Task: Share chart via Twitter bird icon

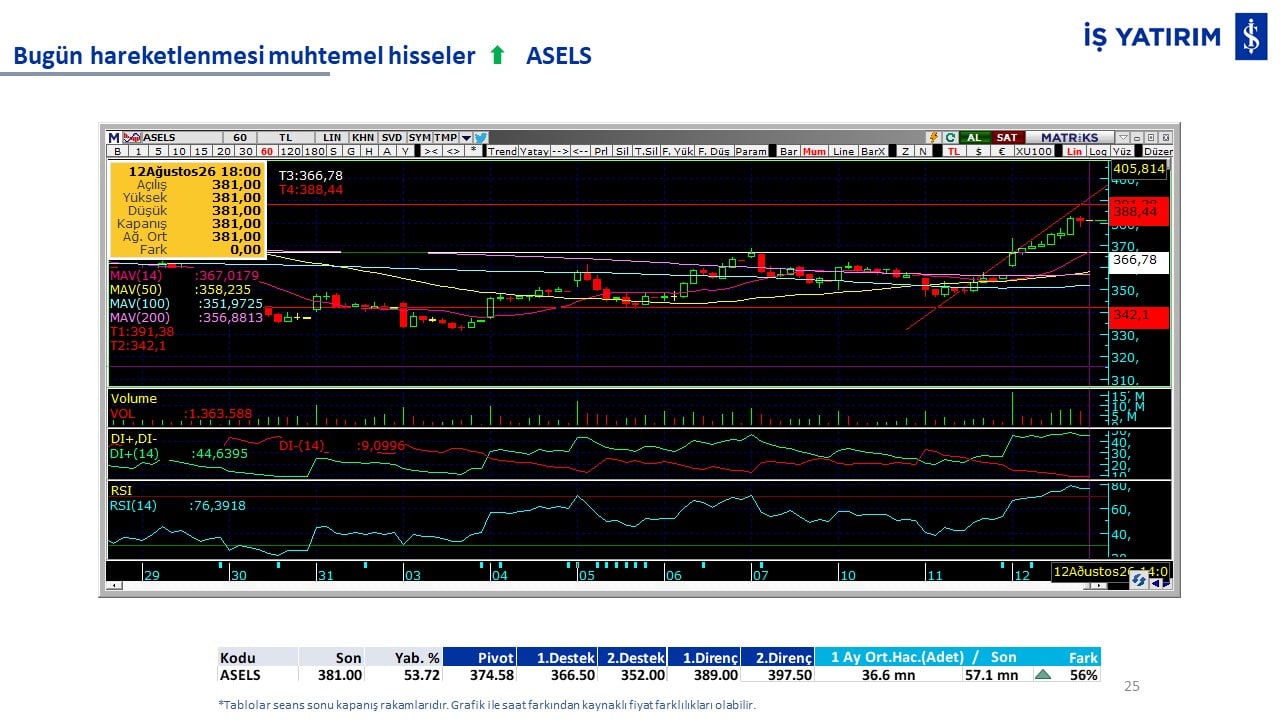Action: [x=480, y=137]
